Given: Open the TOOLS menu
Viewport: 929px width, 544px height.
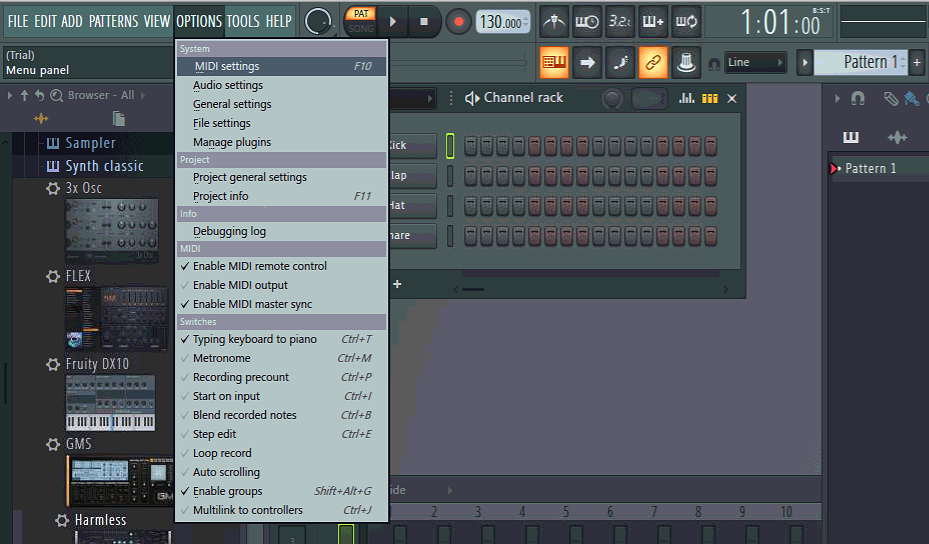Looking at the screenshot, I should tap(243, 21).
